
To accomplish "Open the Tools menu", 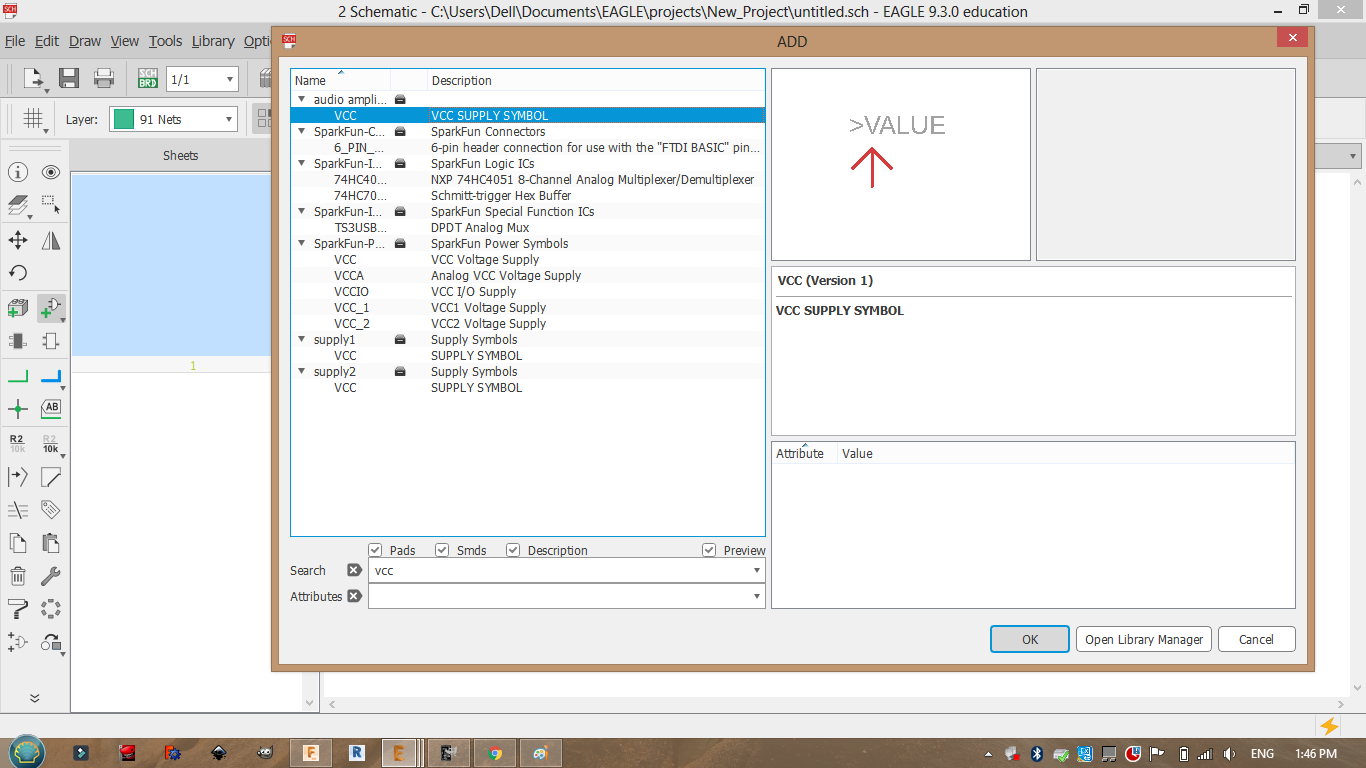I will point(166,41).
